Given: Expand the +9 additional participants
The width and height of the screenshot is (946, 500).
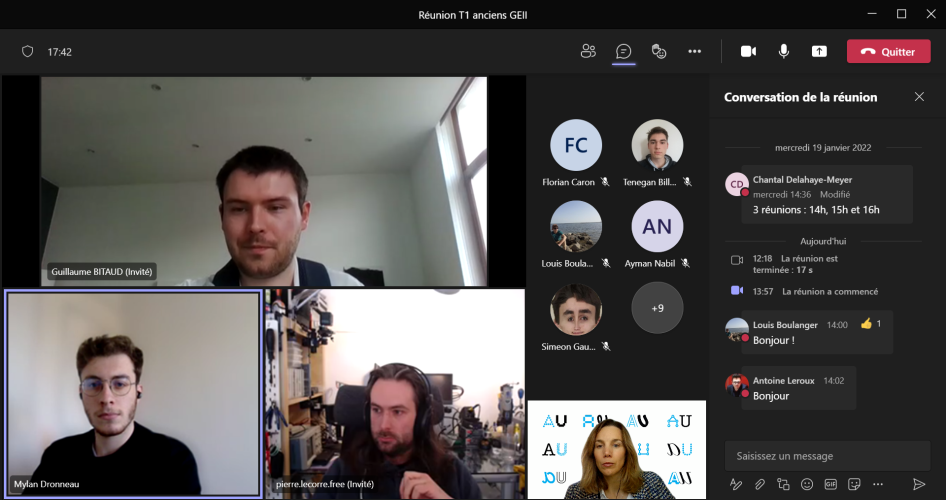Looking at the screenshot, I should point(657,308).
